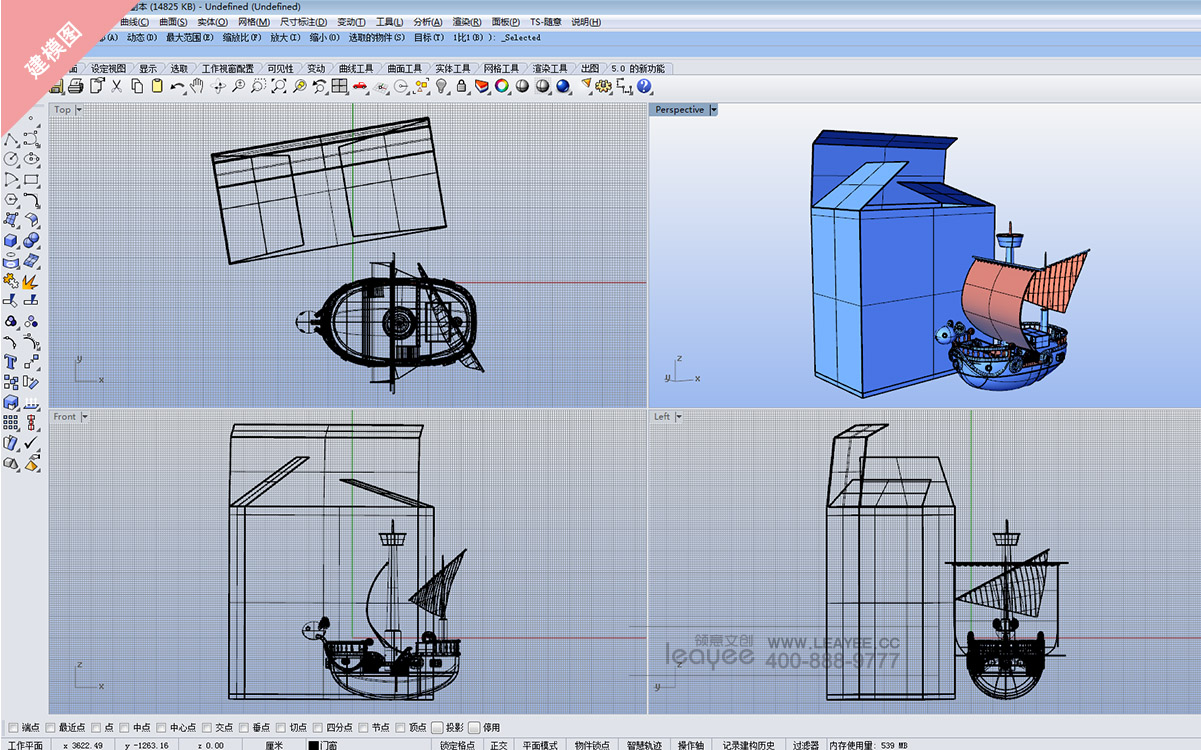Open the 曲面(S) menu
Viewport: 1201px width, 750px height.
pos(173,22)
